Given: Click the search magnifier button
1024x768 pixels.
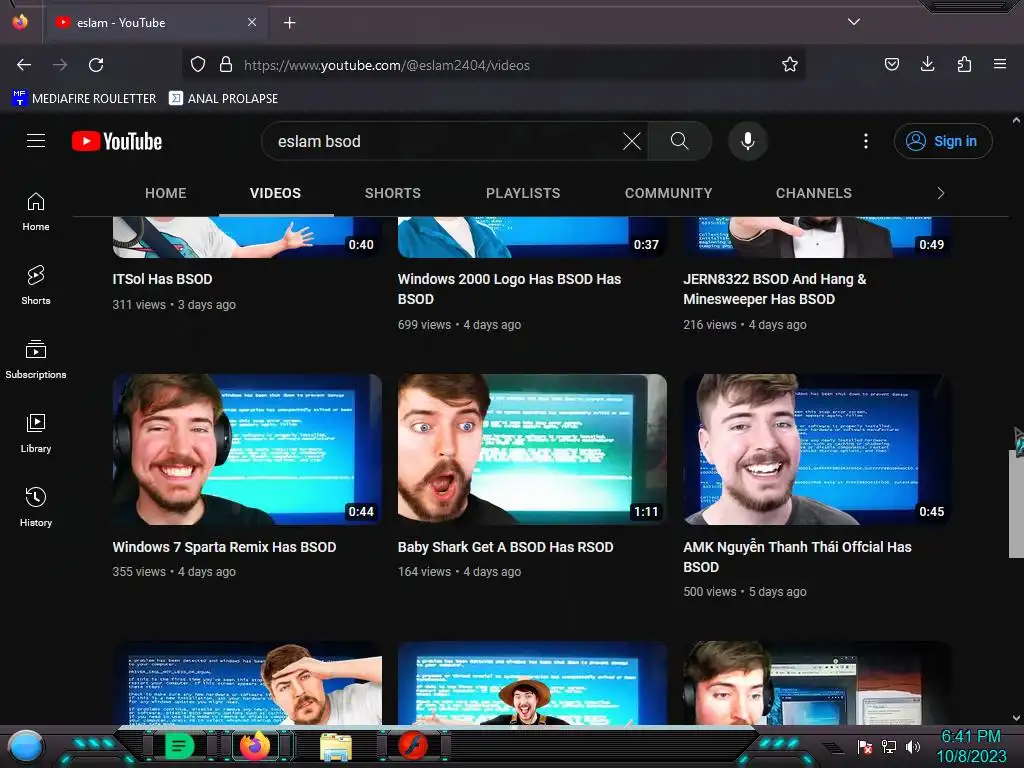Looking at the screenshot, I should 680,141.
